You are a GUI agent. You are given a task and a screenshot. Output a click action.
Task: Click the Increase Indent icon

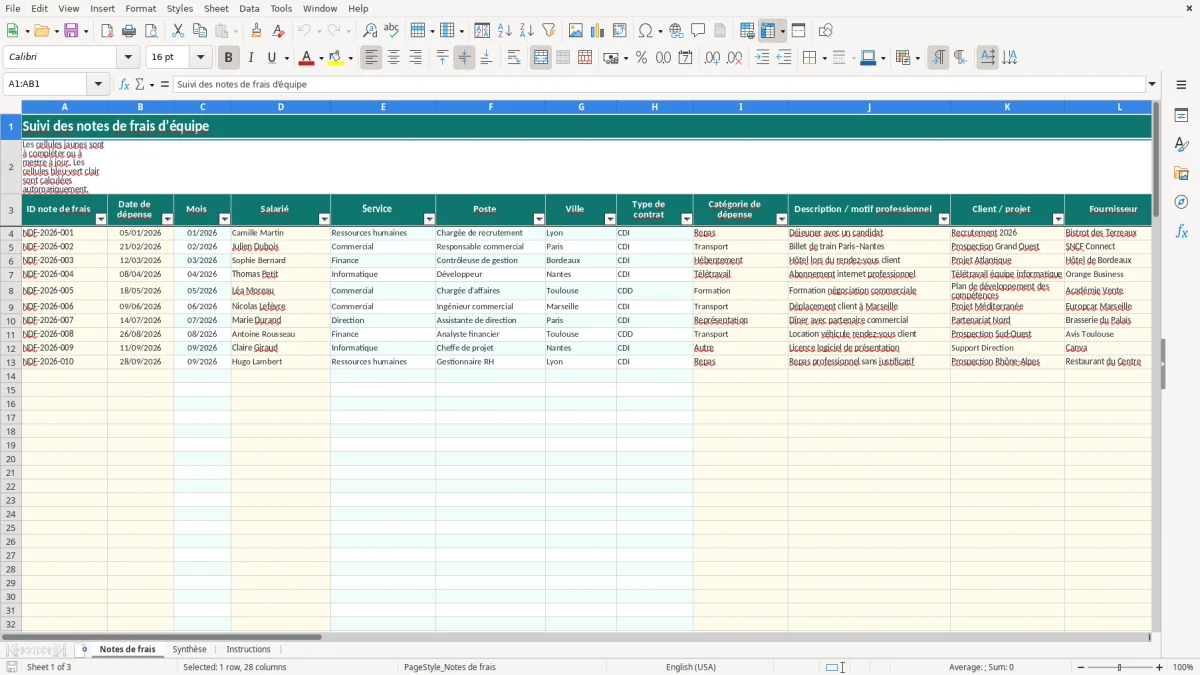click(762, 58)
